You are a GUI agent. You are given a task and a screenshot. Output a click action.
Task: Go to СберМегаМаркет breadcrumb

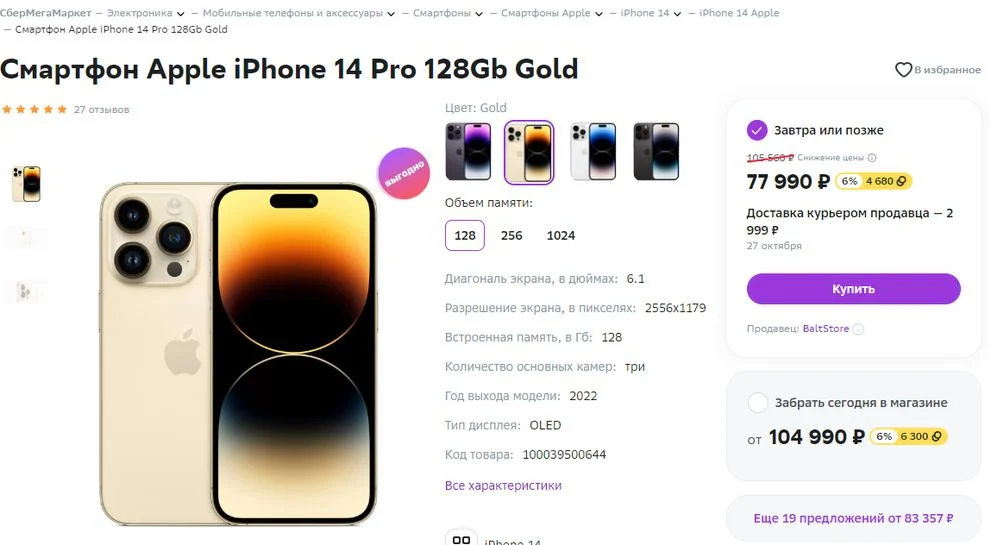(x=46, y=13)
